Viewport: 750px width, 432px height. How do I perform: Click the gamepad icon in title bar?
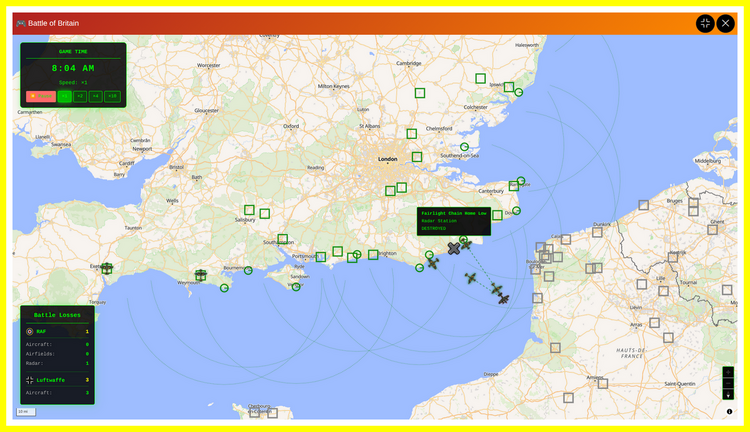pos(21,23)
